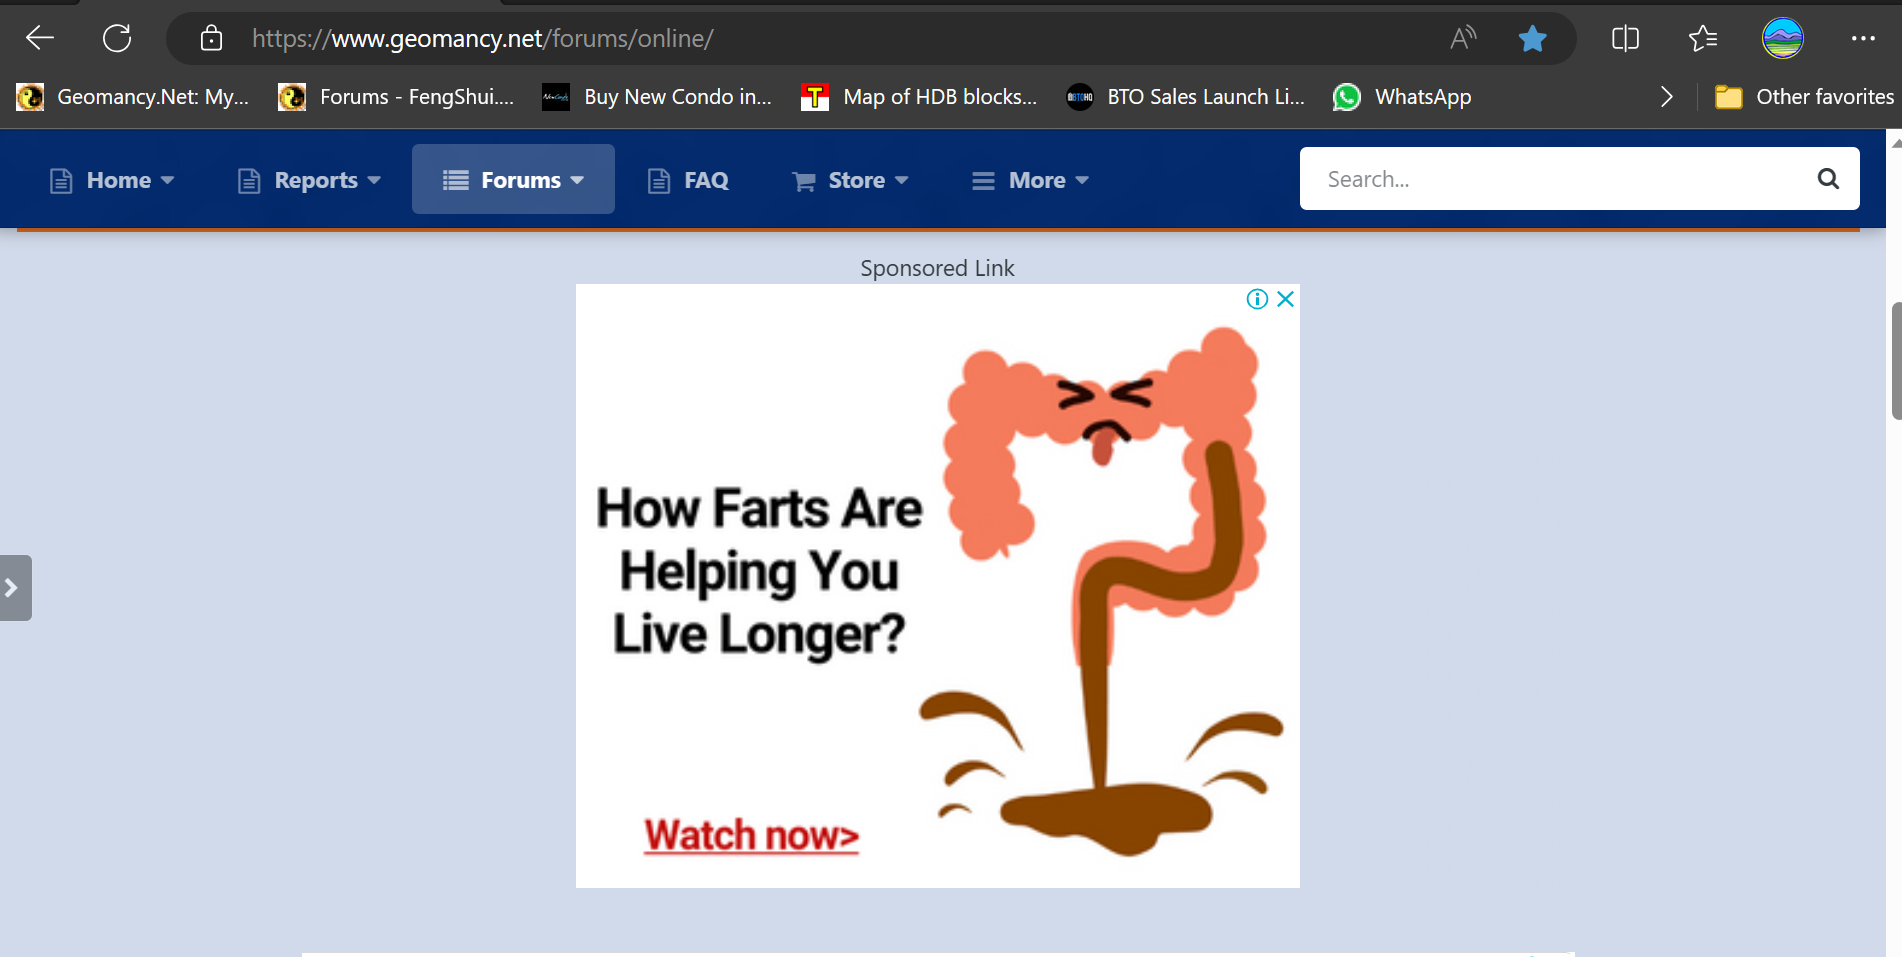View site info via the lock icon
The image size is (1902, 957).
(211, 38)
